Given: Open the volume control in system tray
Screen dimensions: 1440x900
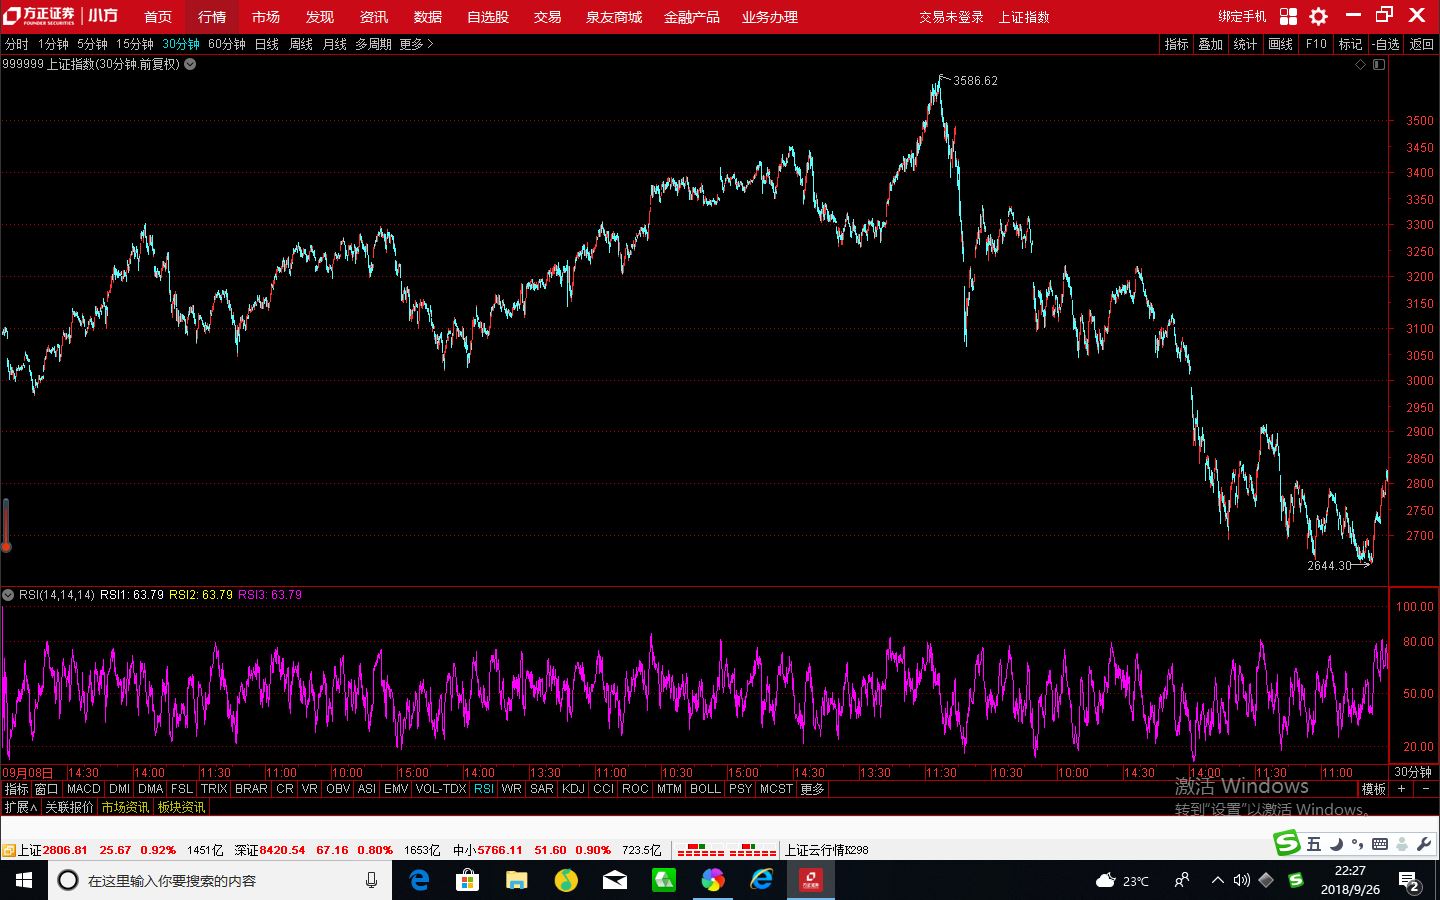Looking at the screenshot, I should [x=1242, y=881].
